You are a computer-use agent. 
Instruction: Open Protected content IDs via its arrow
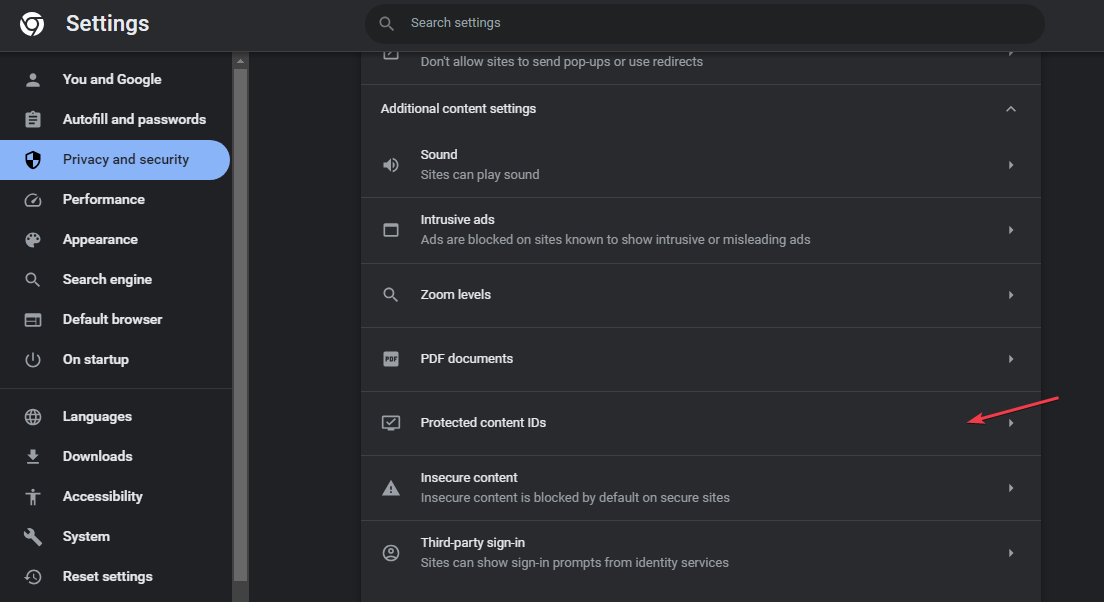click(1010, 423)
